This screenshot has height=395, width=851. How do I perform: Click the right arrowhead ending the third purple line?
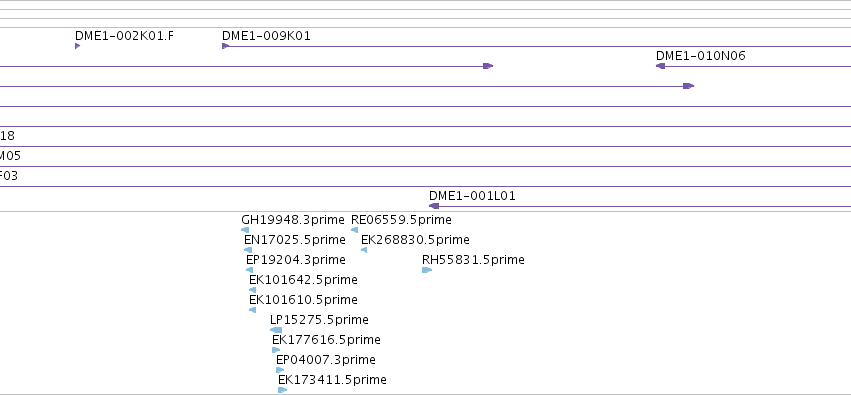(689, 86)
